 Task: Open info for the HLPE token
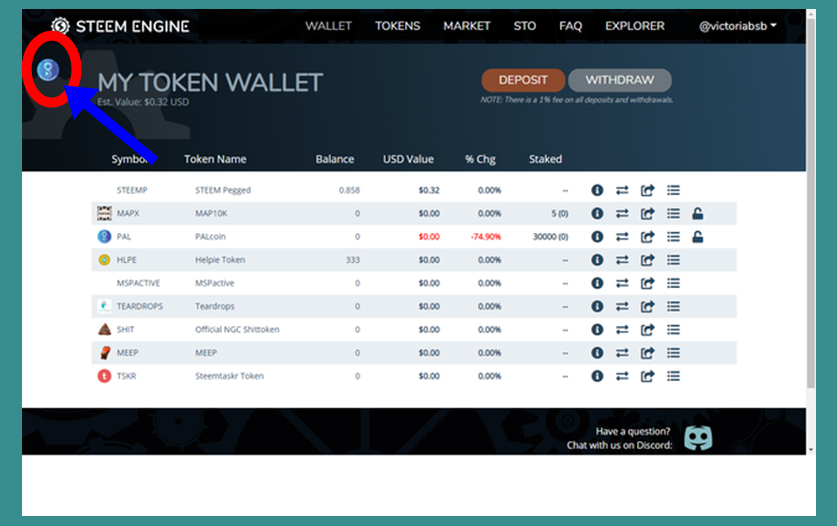(597, 260)
